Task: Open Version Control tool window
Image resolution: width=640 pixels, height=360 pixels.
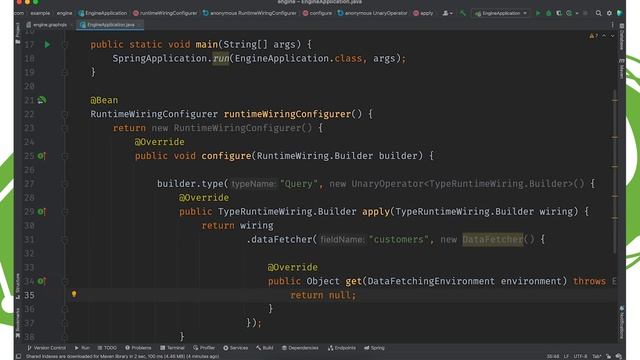Action: coord(46,348)
